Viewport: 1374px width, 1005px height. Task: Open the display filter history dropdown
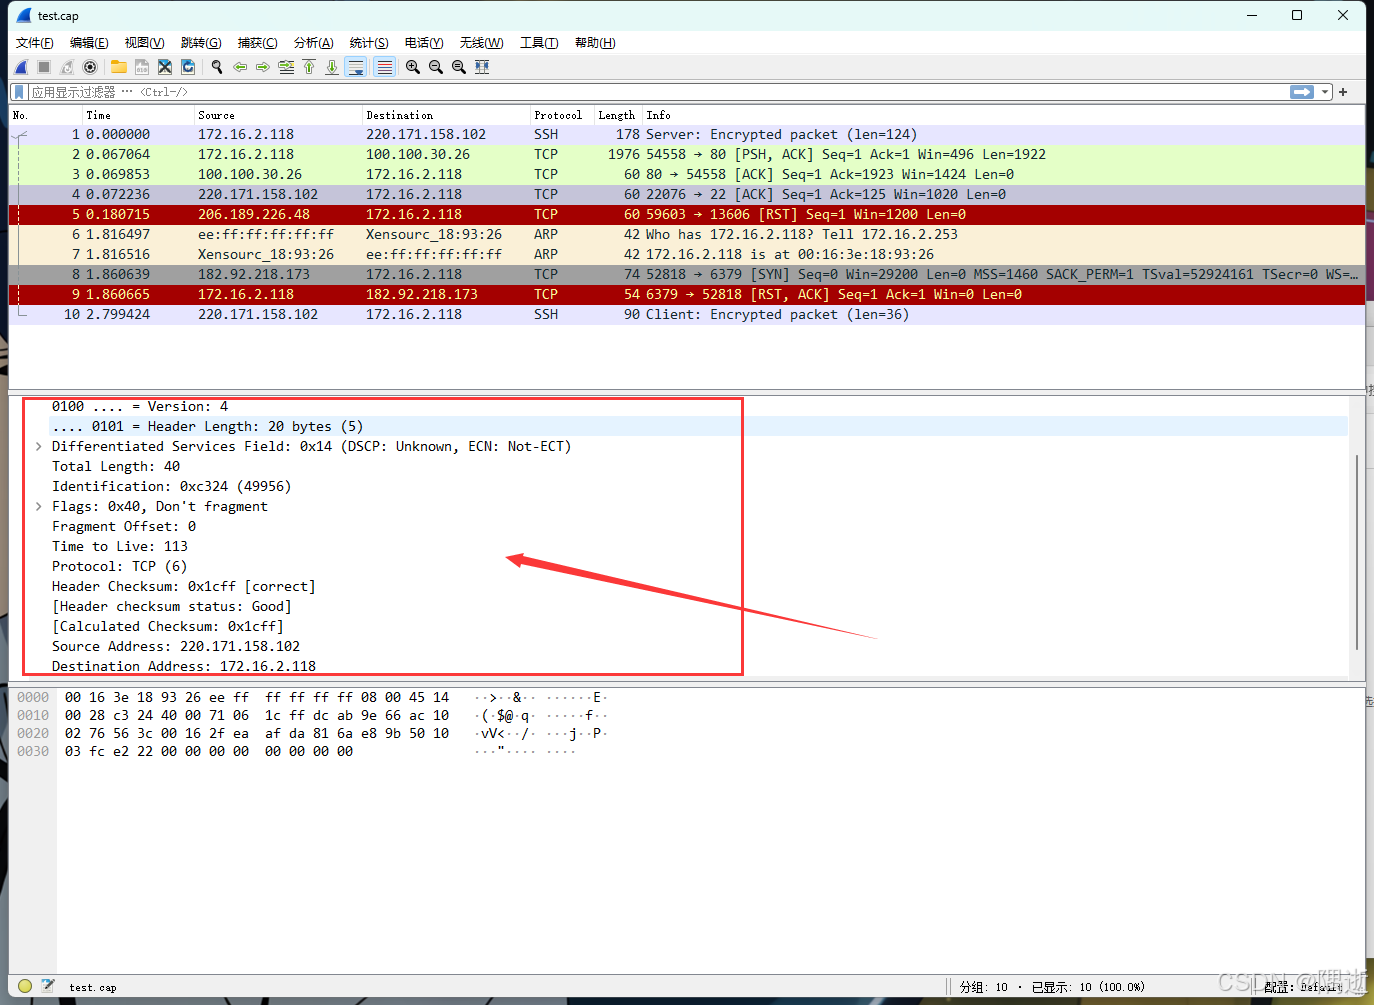(x=1326, y=91)
